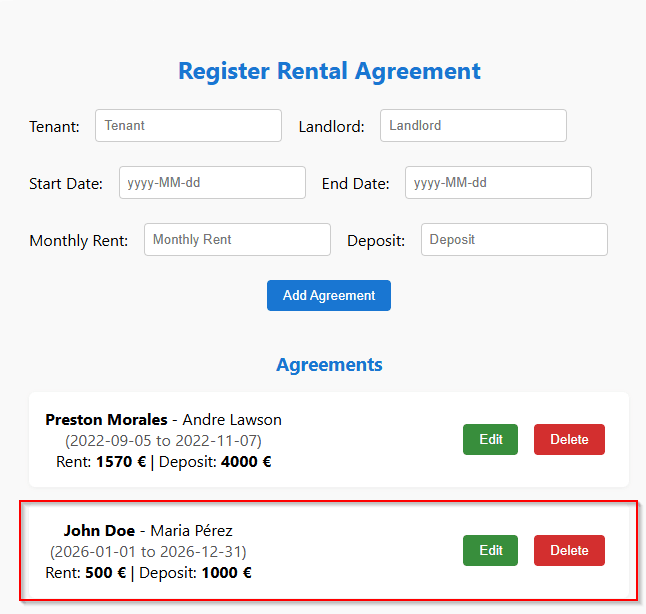Edit the John Doe agreement

pos(490,550)
